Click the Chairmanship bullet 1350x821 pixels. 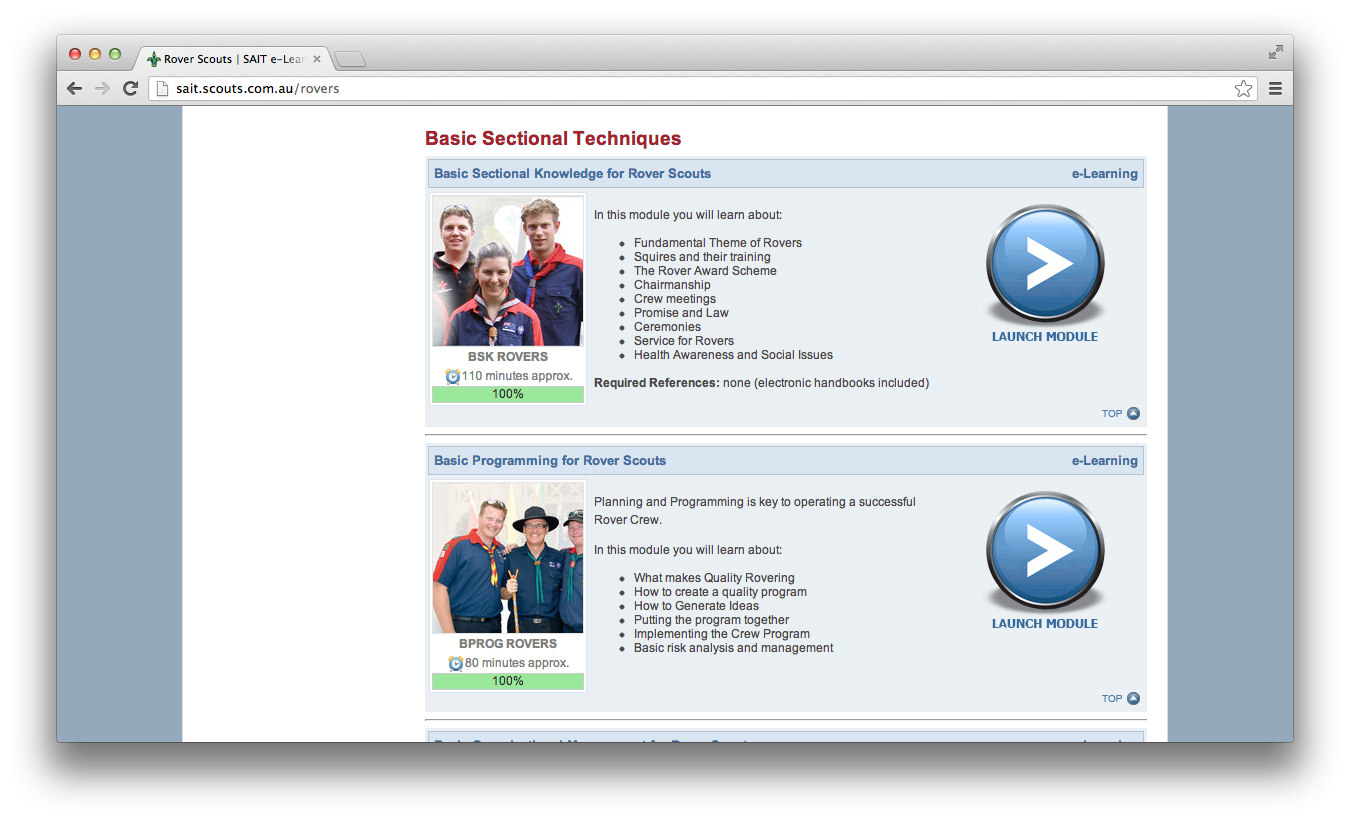click(x=672, y=285)
